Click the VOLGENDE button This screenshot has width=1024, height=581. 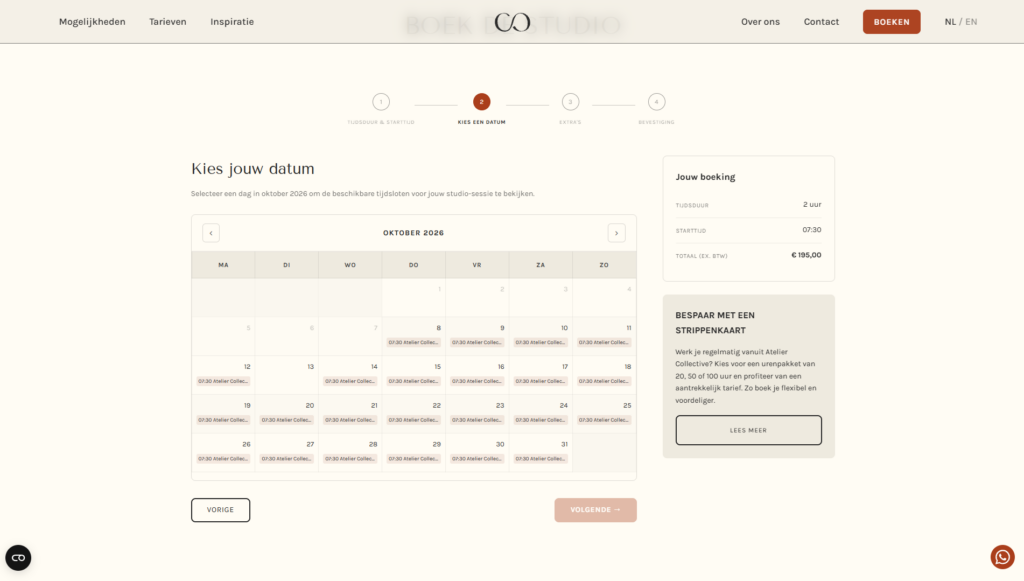pyautogui.click(x=596, y=510)
